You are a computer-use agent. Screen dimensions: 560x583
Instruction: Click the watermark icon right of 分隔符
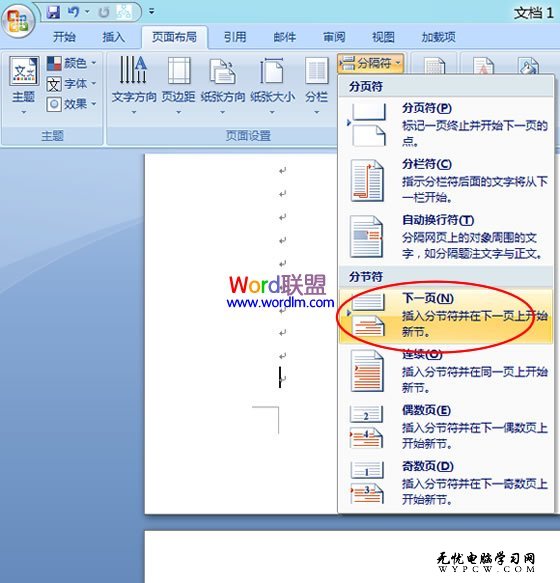[x=434, y=66]
